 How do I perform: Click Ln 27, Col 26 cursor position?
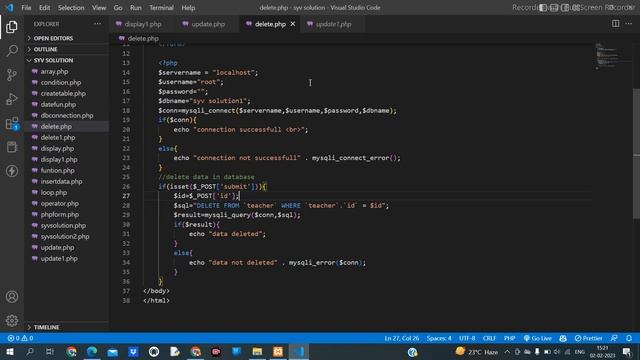[x=402, y=338]
